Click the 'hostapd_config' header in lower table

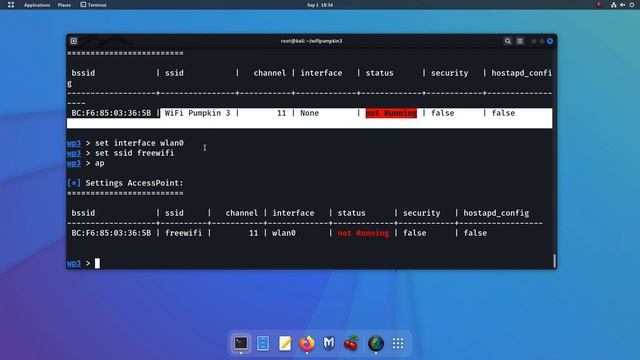coord(496,213)
